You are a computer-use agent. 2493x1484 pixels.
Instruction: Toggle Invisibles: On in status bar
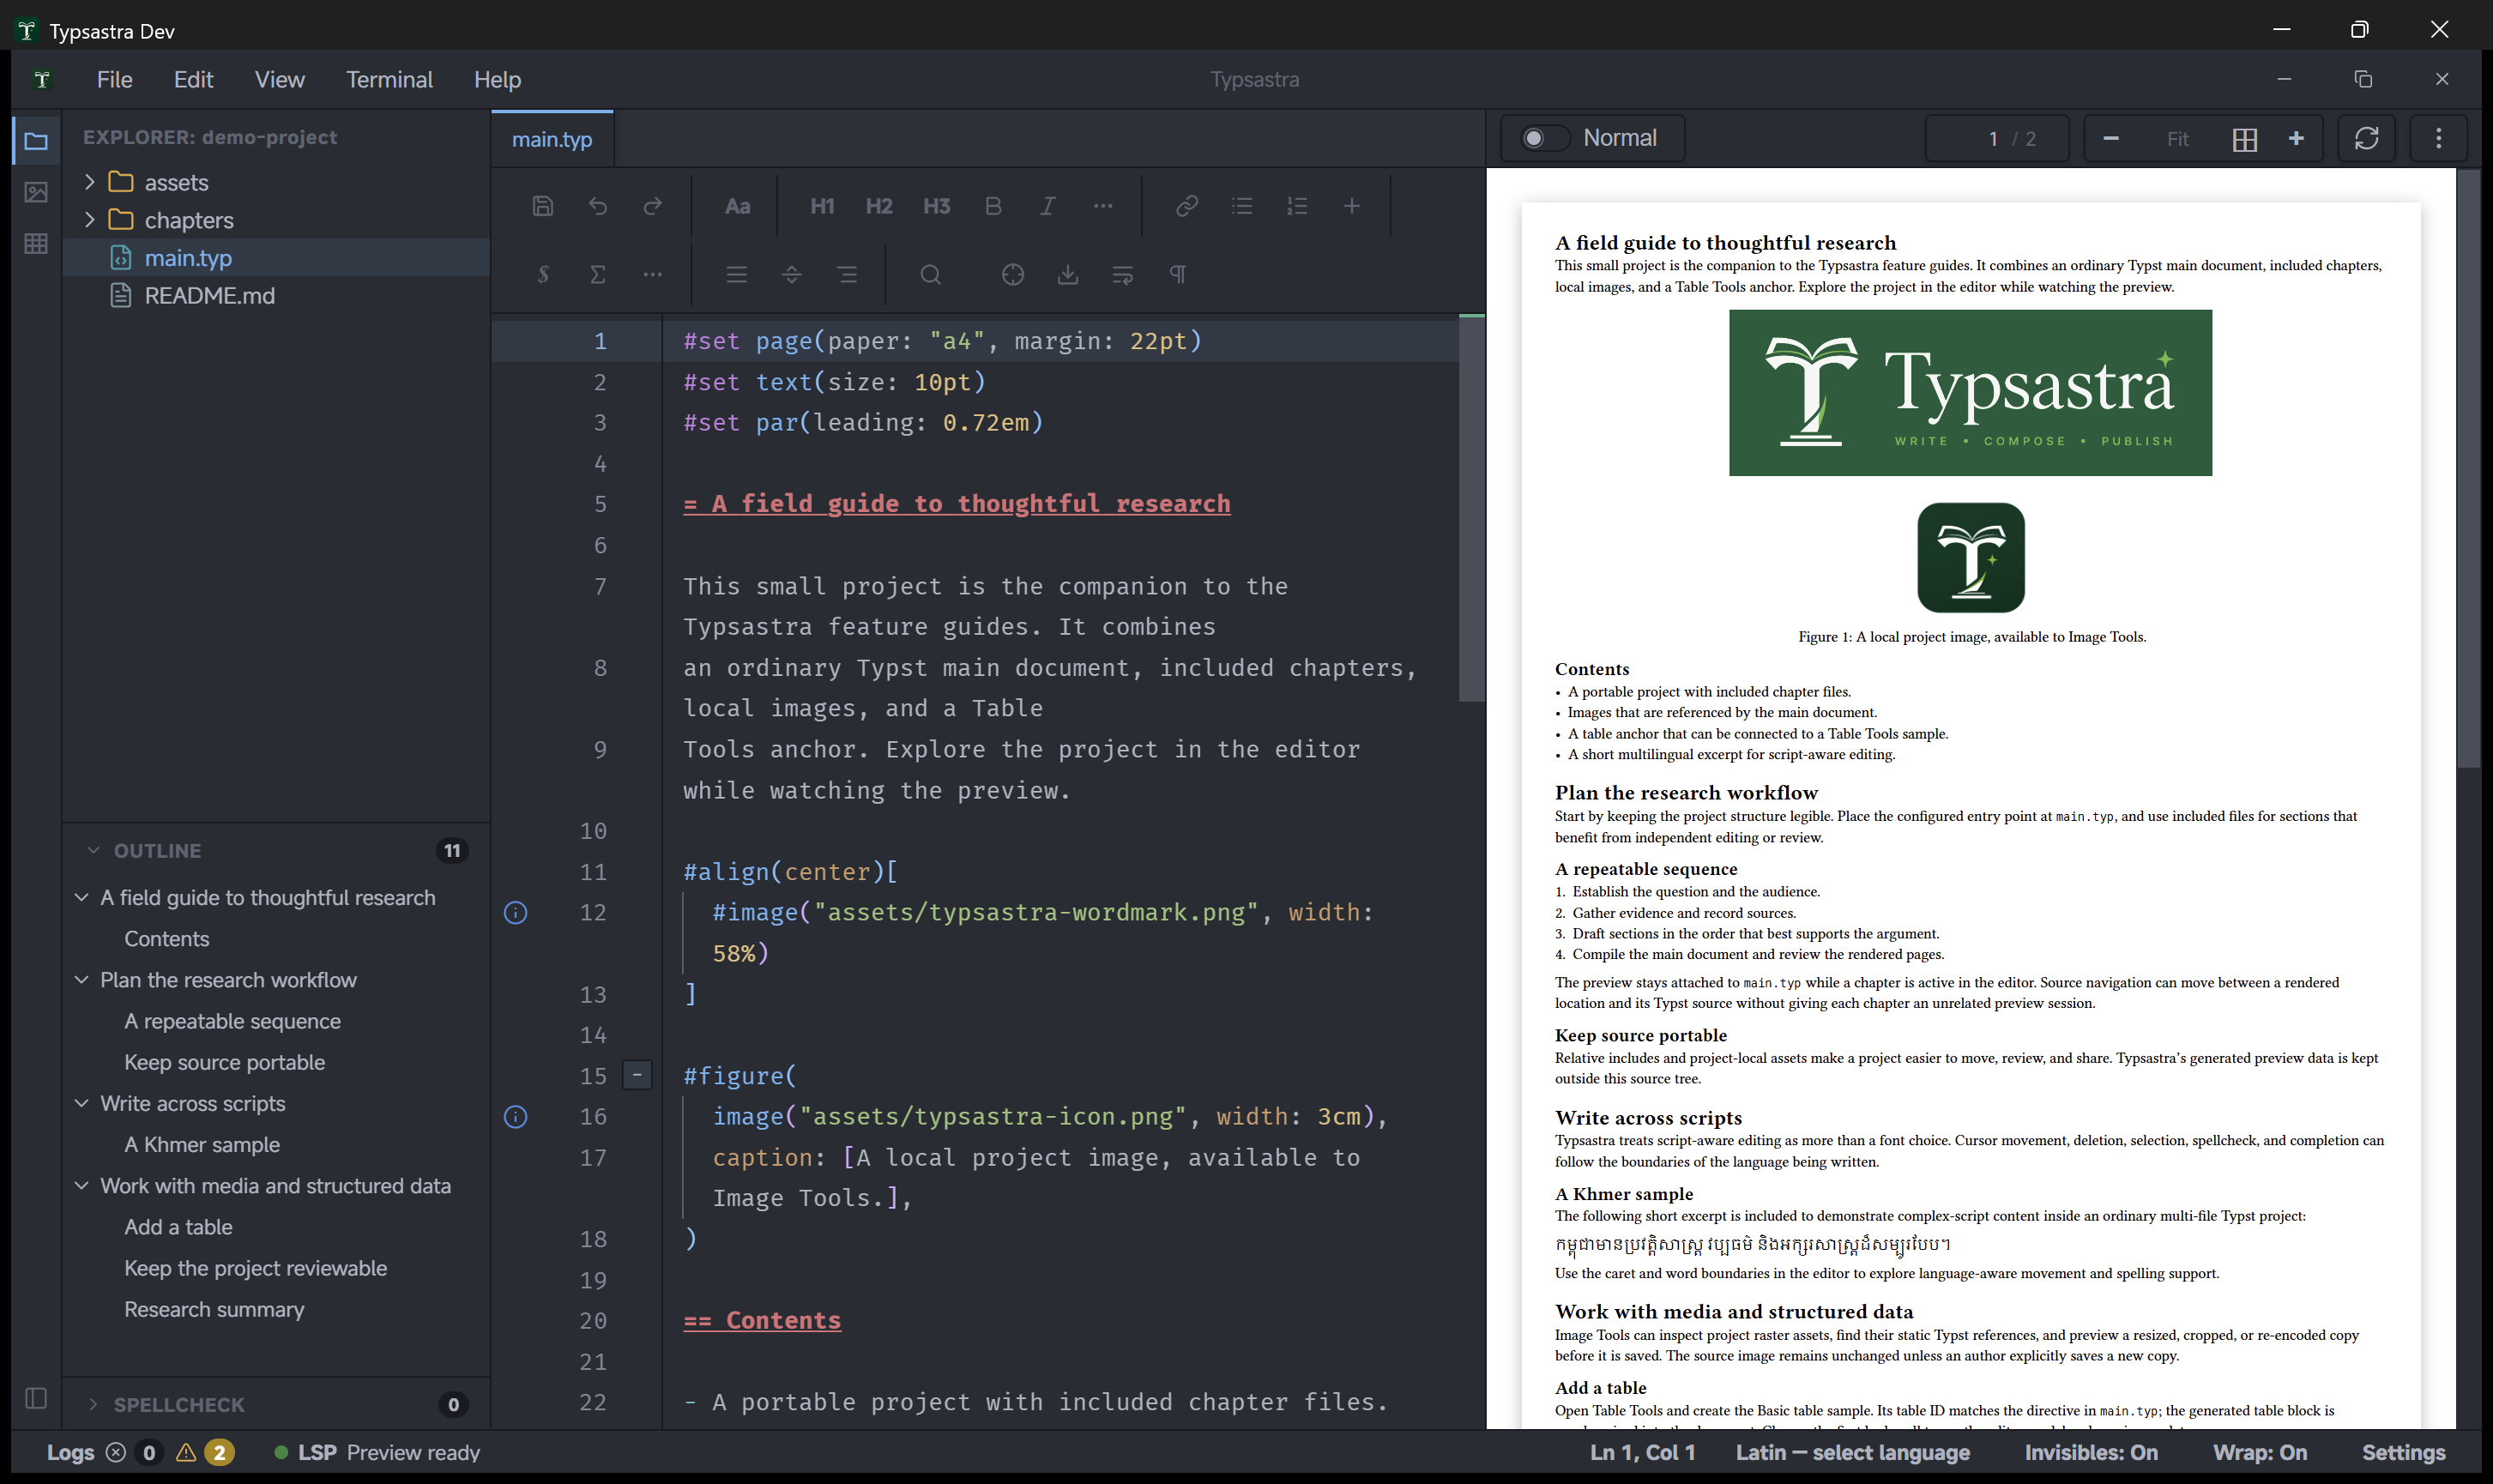(2091, 1452)
